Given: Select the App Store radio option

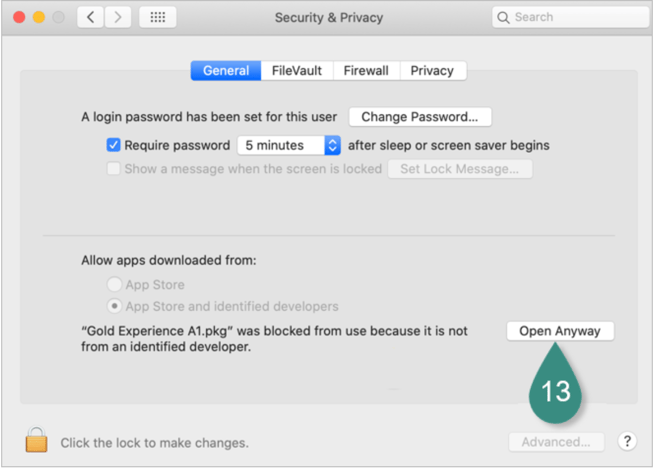Looking at the screenshot, I should click(x=114, y=284).
